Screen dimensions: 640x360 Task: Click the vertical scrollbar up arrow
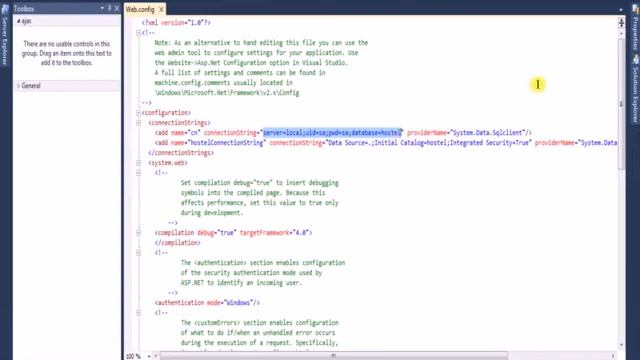(x=621, y=33)
